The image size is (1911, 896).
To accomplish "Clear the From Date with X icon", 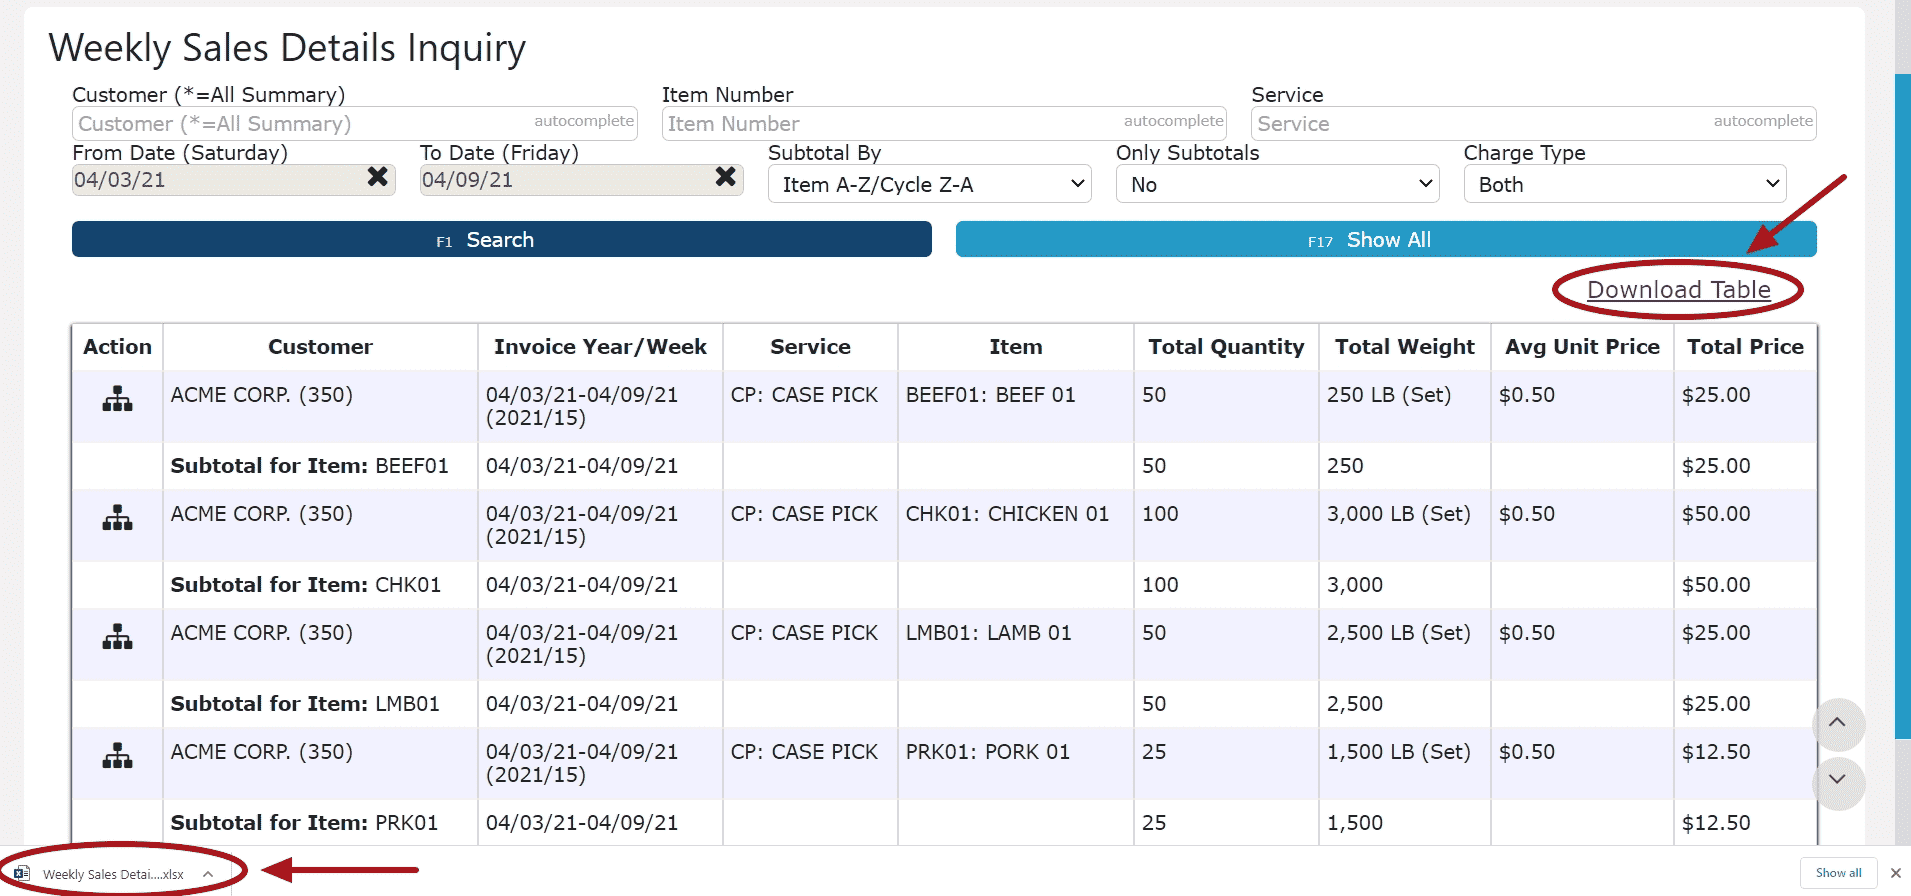I will click(377, 177).
